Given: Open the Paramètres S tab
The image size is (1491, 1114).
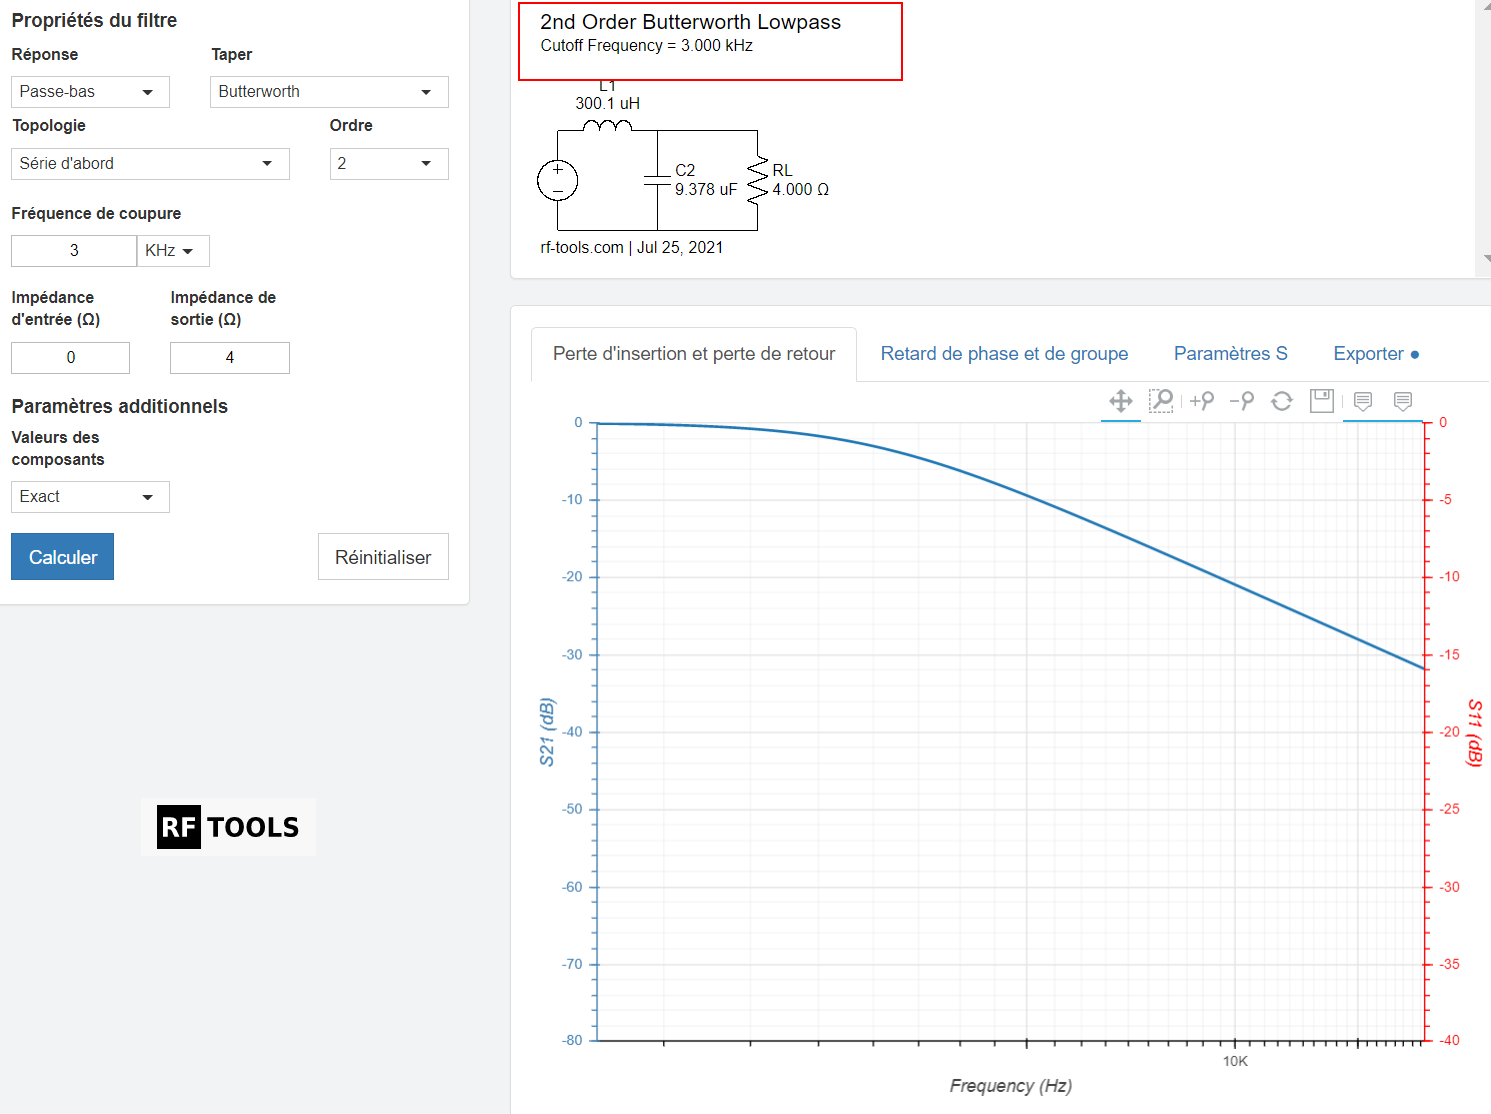Looking at the screenshot, I should pyautogui.click(x=1230, y=354).
